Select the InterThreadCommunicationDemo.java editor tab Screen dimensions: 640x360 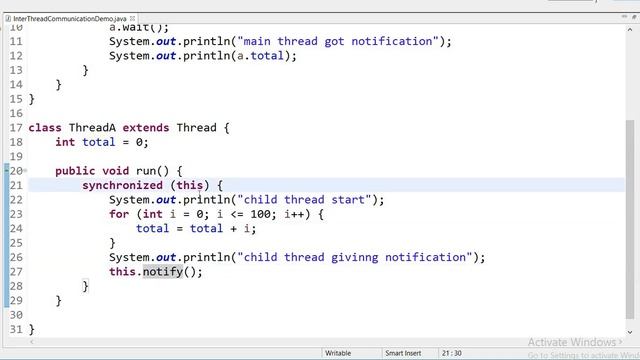(x=69, y=19)
